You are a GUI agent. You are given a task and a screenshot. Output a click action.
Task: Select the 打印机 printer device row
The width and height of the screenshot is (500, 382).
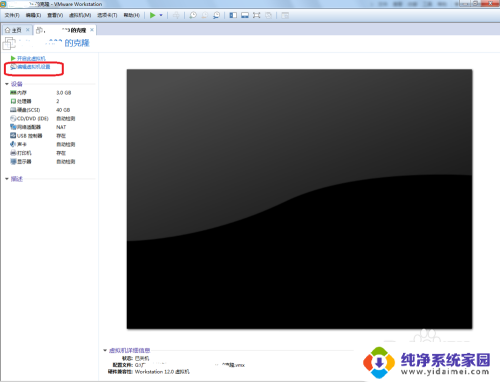(43, 153)
